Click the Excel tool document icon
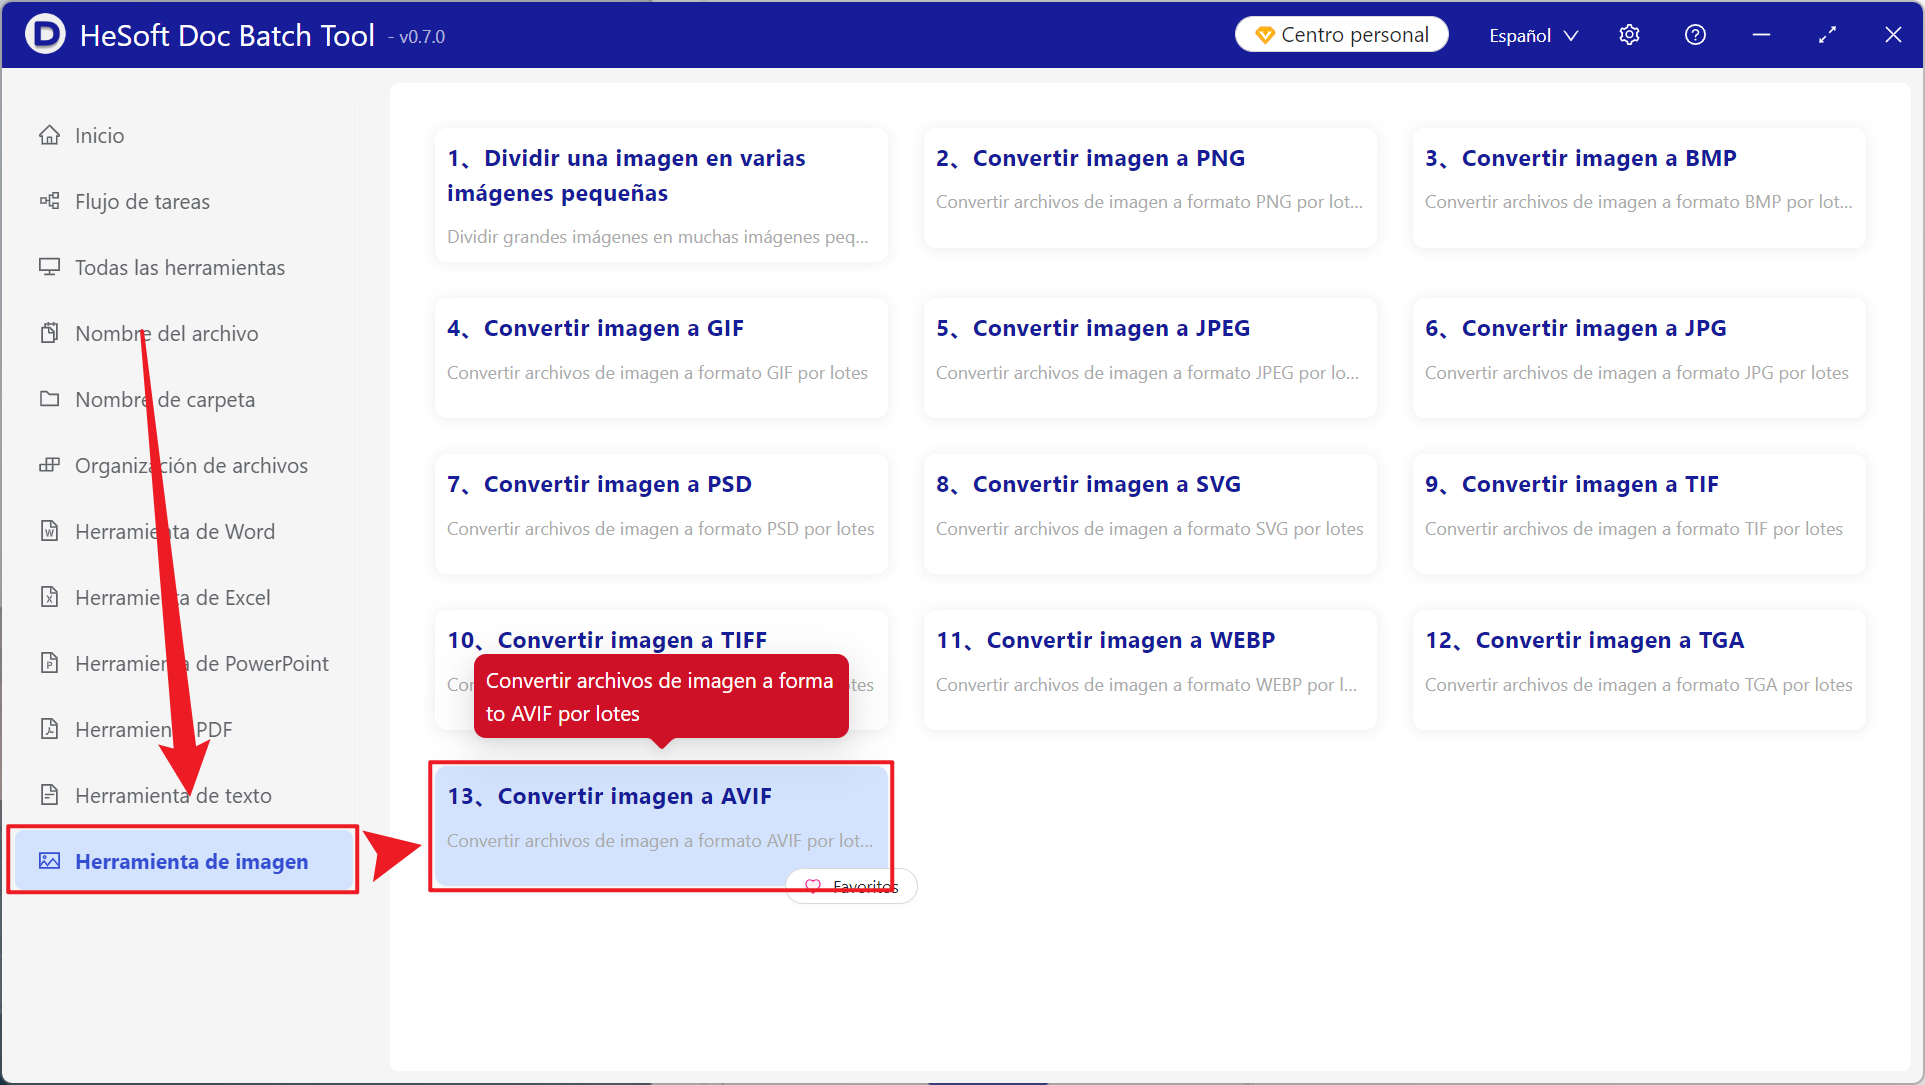 [49, 597]
